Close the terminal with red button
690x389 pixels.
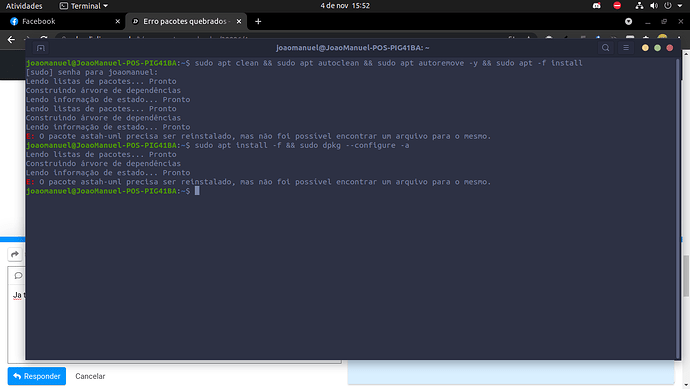pyautogui.click(x=670, y=48)
